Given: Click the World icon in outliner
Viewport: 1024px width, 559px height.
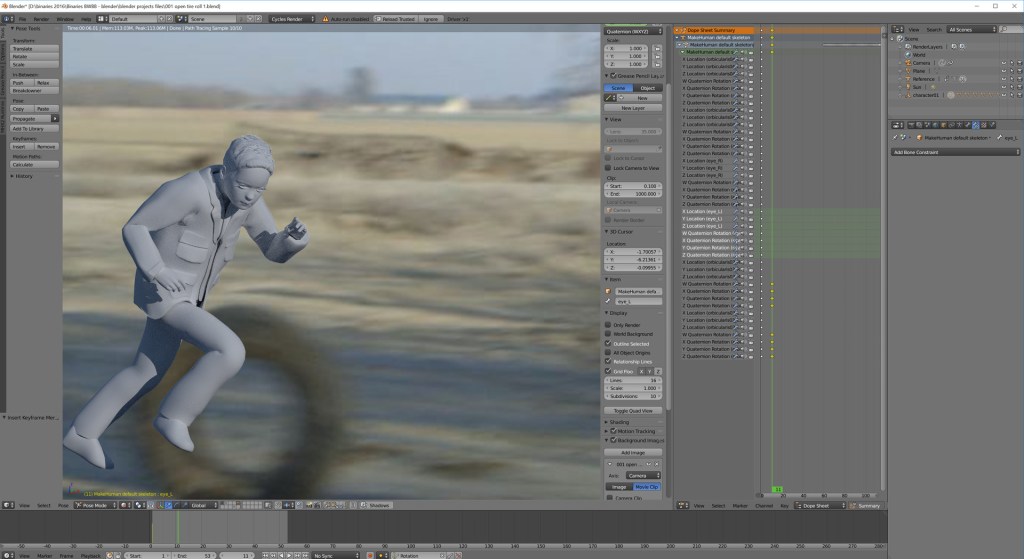Looking at the screenshot, I should click(909, 54).
